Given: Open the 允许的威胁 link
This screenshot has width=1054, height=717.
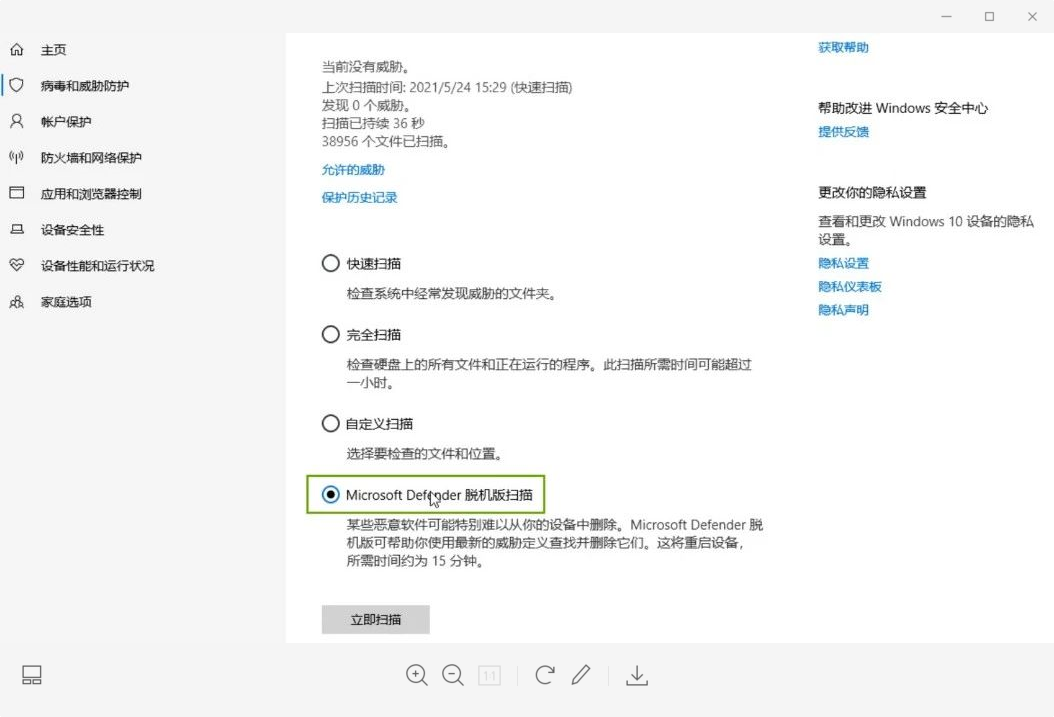Looking at the screenshot, I should 353,169.
